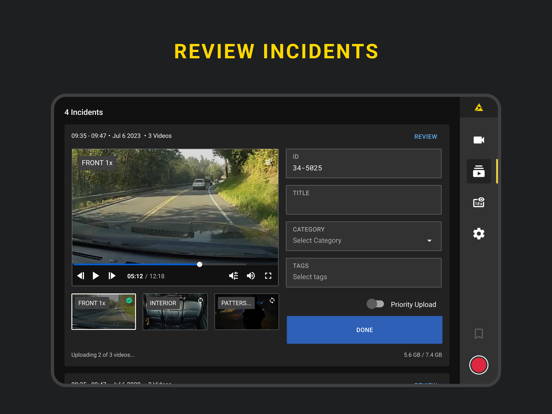Screen dimensions: 552x414
Task: Open settings gear in sidebar
Action: point(478,233)
